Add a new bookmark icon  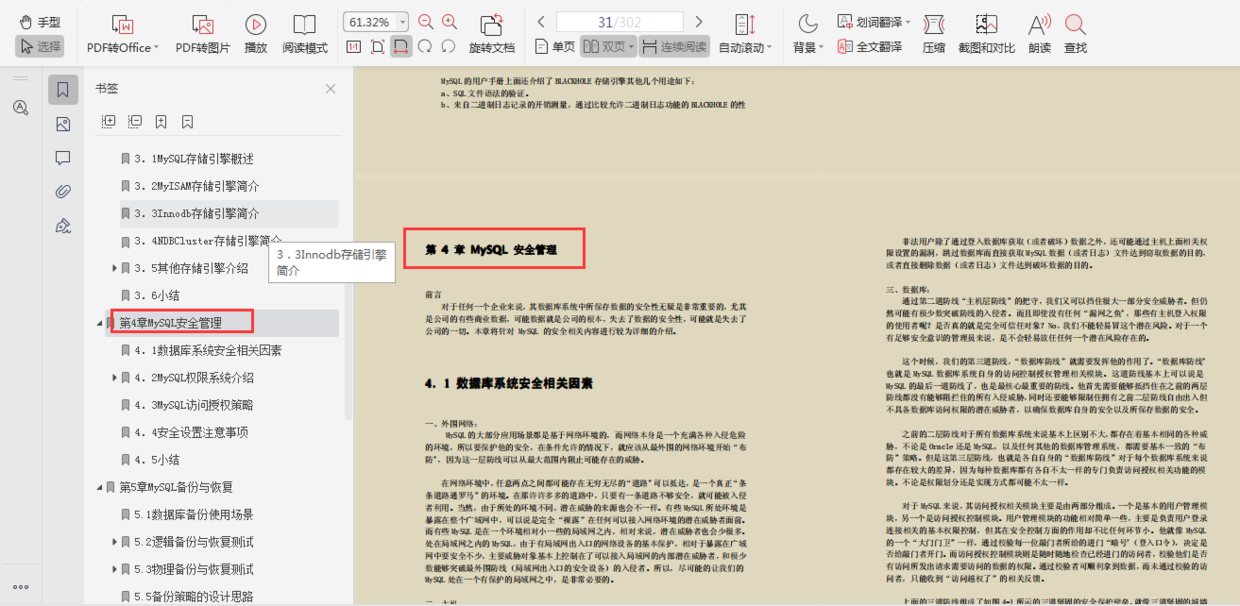click(x=161, y=122)
